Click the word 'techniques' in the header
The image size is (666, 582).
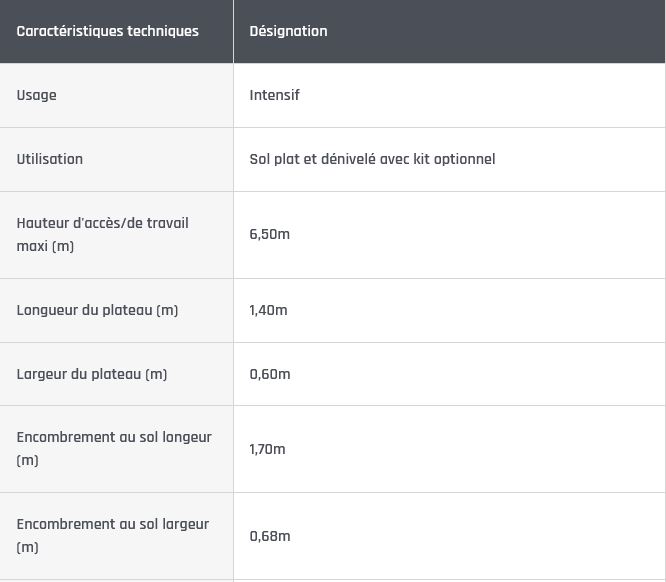click(x=163, y=31)
